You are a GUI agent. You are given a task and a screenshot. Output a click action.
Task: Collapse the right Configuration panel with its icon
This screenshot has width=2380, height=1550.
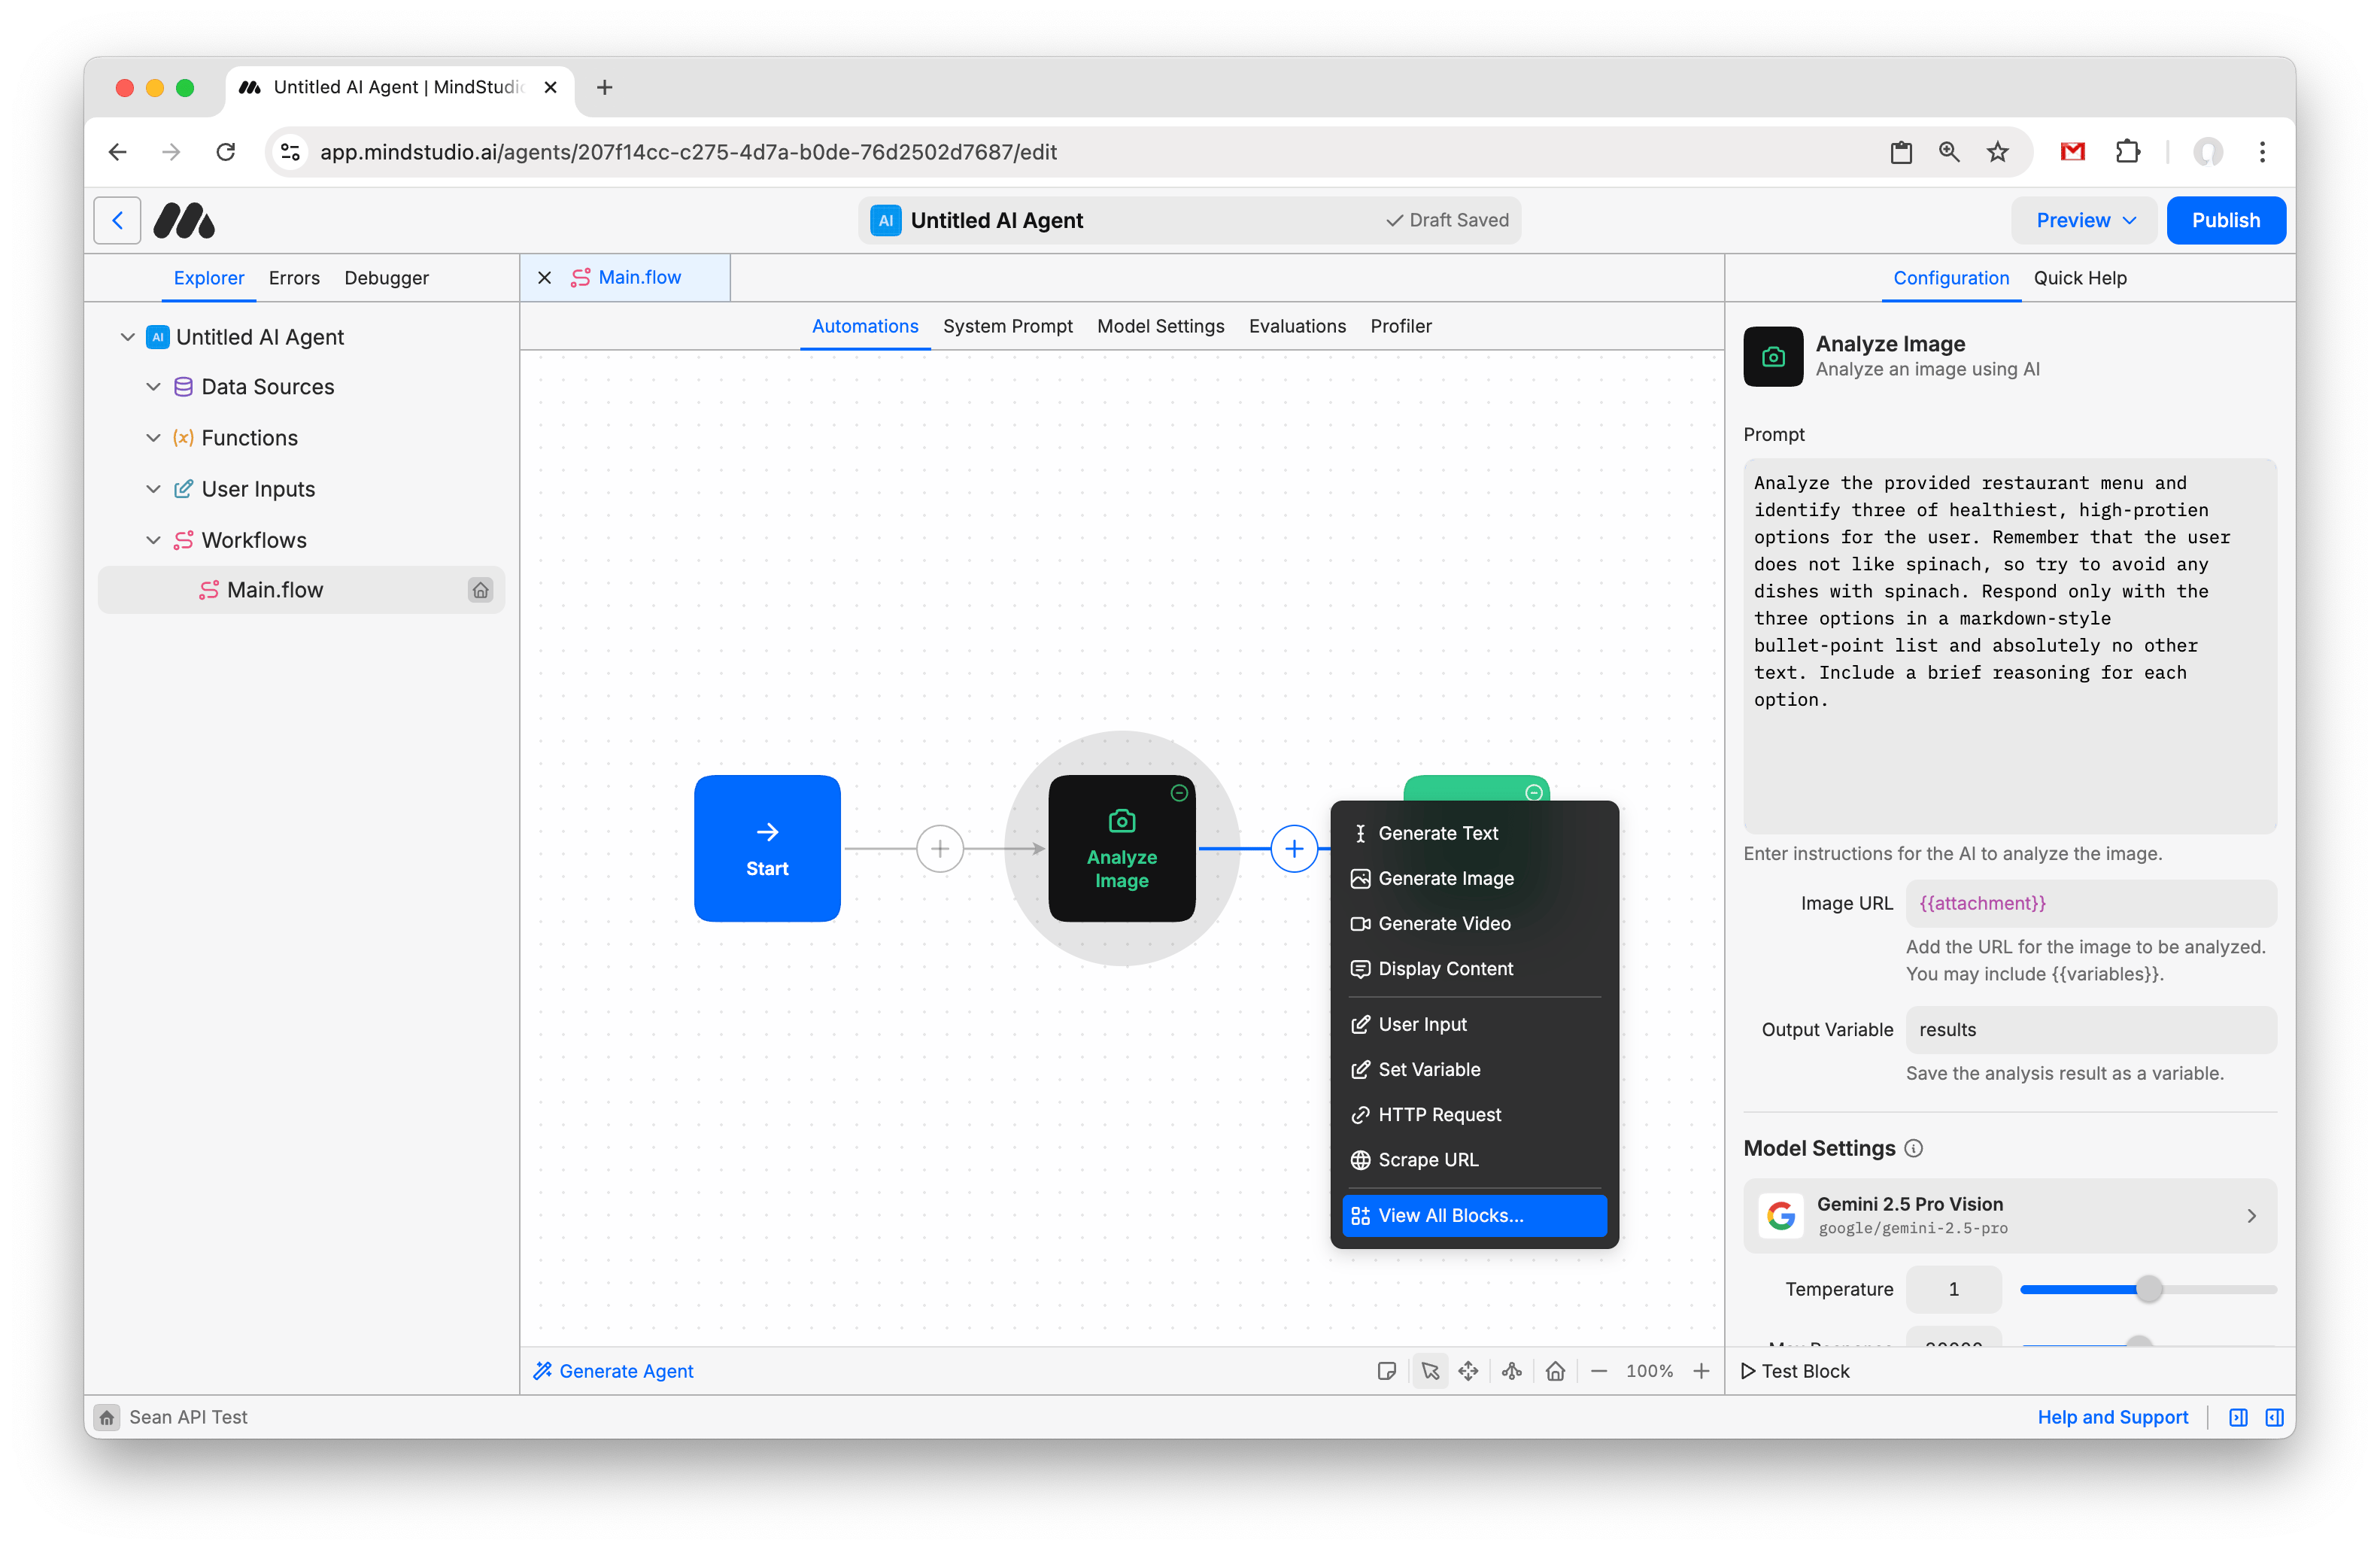(2274, 1417)
